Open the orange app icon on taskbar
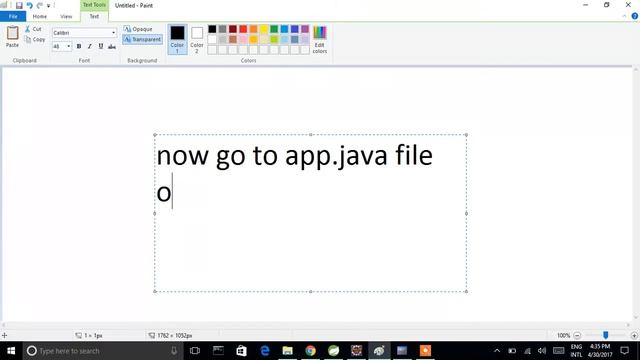This screenshot has width=640, height=360. tap(425, 351)
